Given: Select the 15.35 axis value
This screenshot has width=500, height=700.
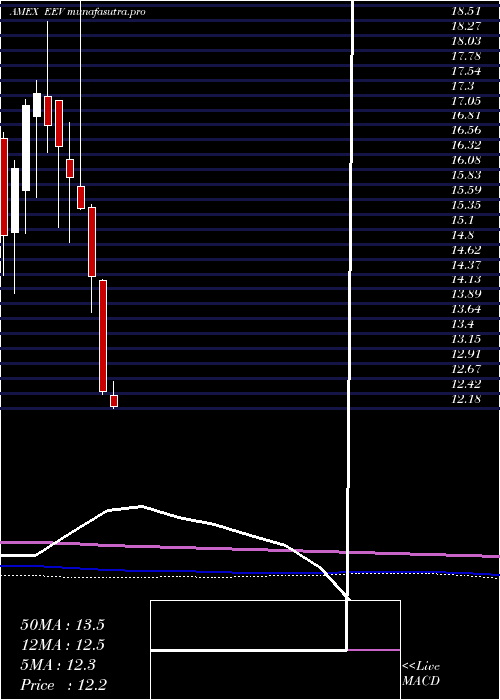Looking at the screenshot, I should click(466, 205).
